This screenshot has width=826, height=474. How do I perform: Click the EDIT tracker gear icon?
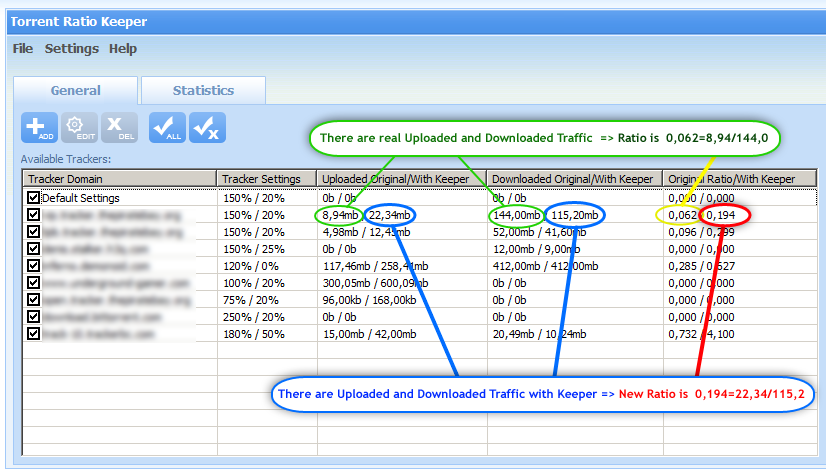pos(80,127)
